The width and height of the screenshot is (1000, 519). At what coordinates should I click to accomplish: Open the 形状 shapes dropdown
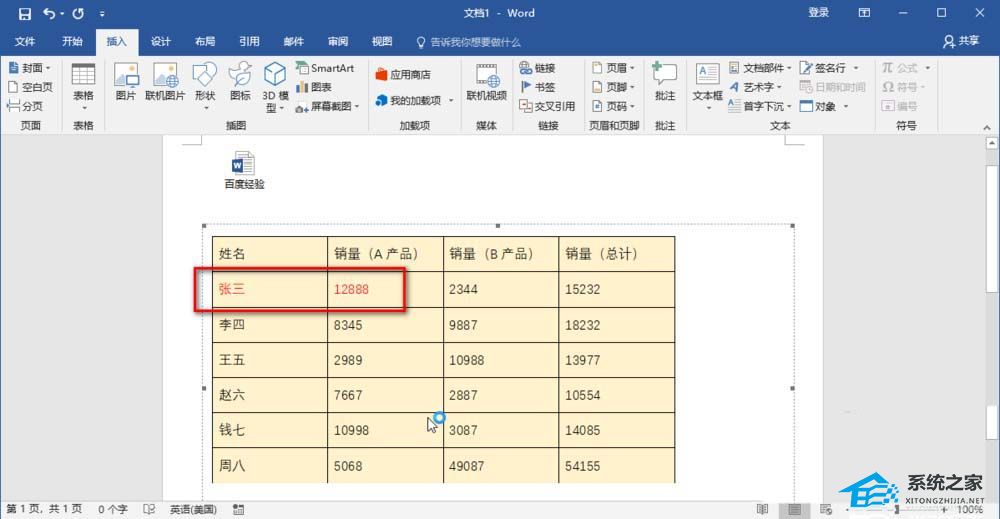pyautogui.click(x=205, y=87)
